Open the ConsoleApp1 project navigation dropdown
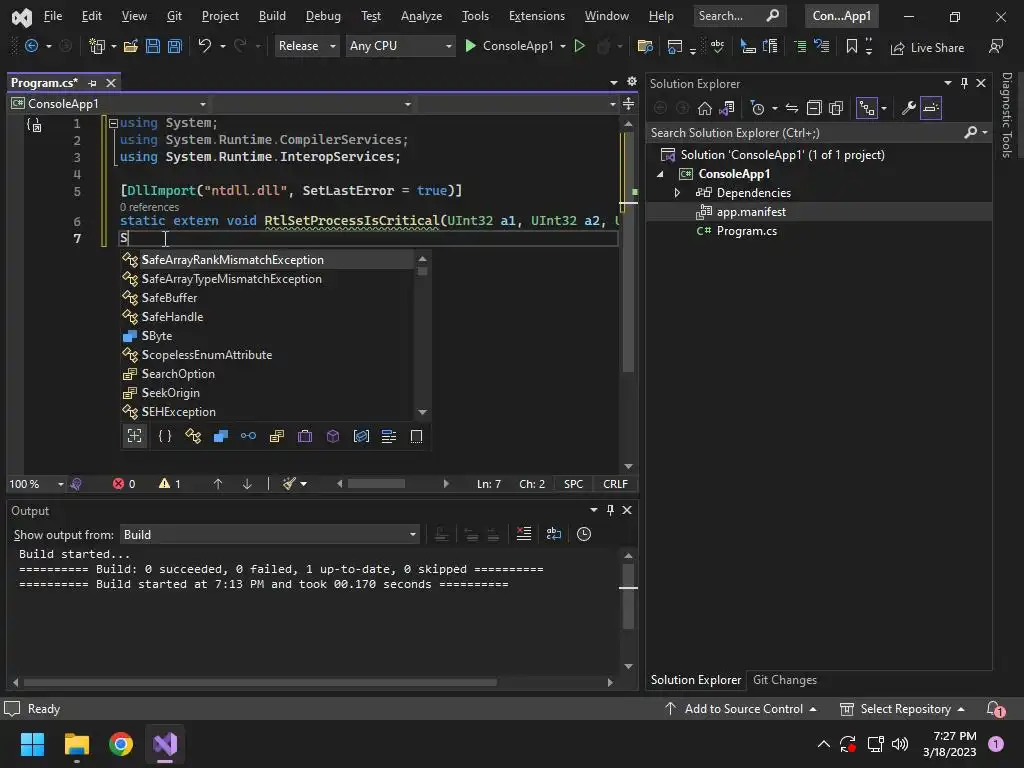This screenshot has width=1024, height=768. tap(108, 104)
